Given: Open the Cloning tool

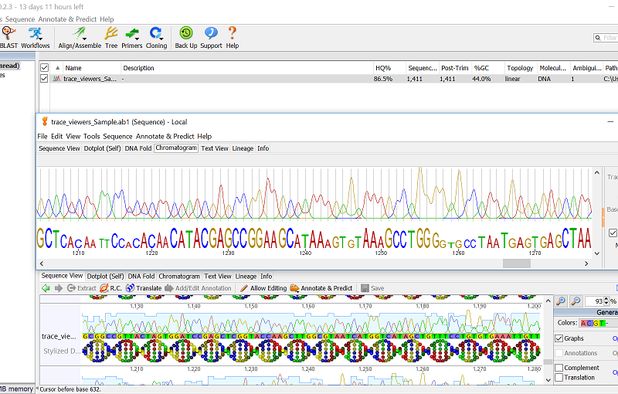Looking at the screenshot, I should pos(156,38).
